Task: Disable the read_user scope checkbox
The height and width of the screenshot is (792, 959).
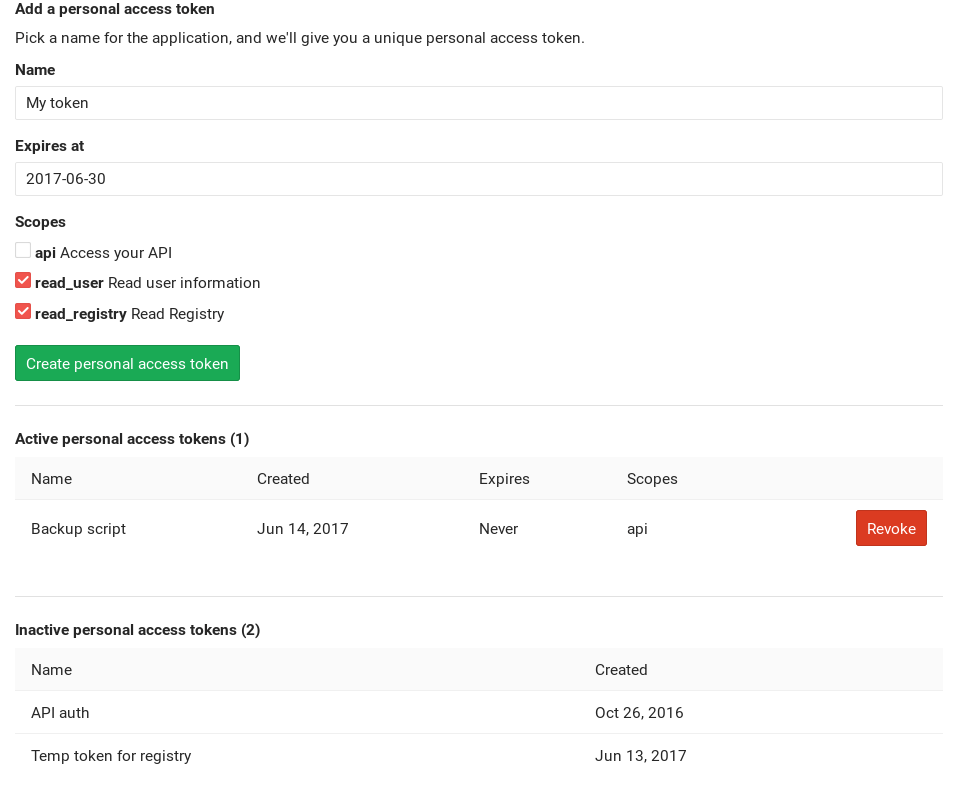Action: point(22,280)
